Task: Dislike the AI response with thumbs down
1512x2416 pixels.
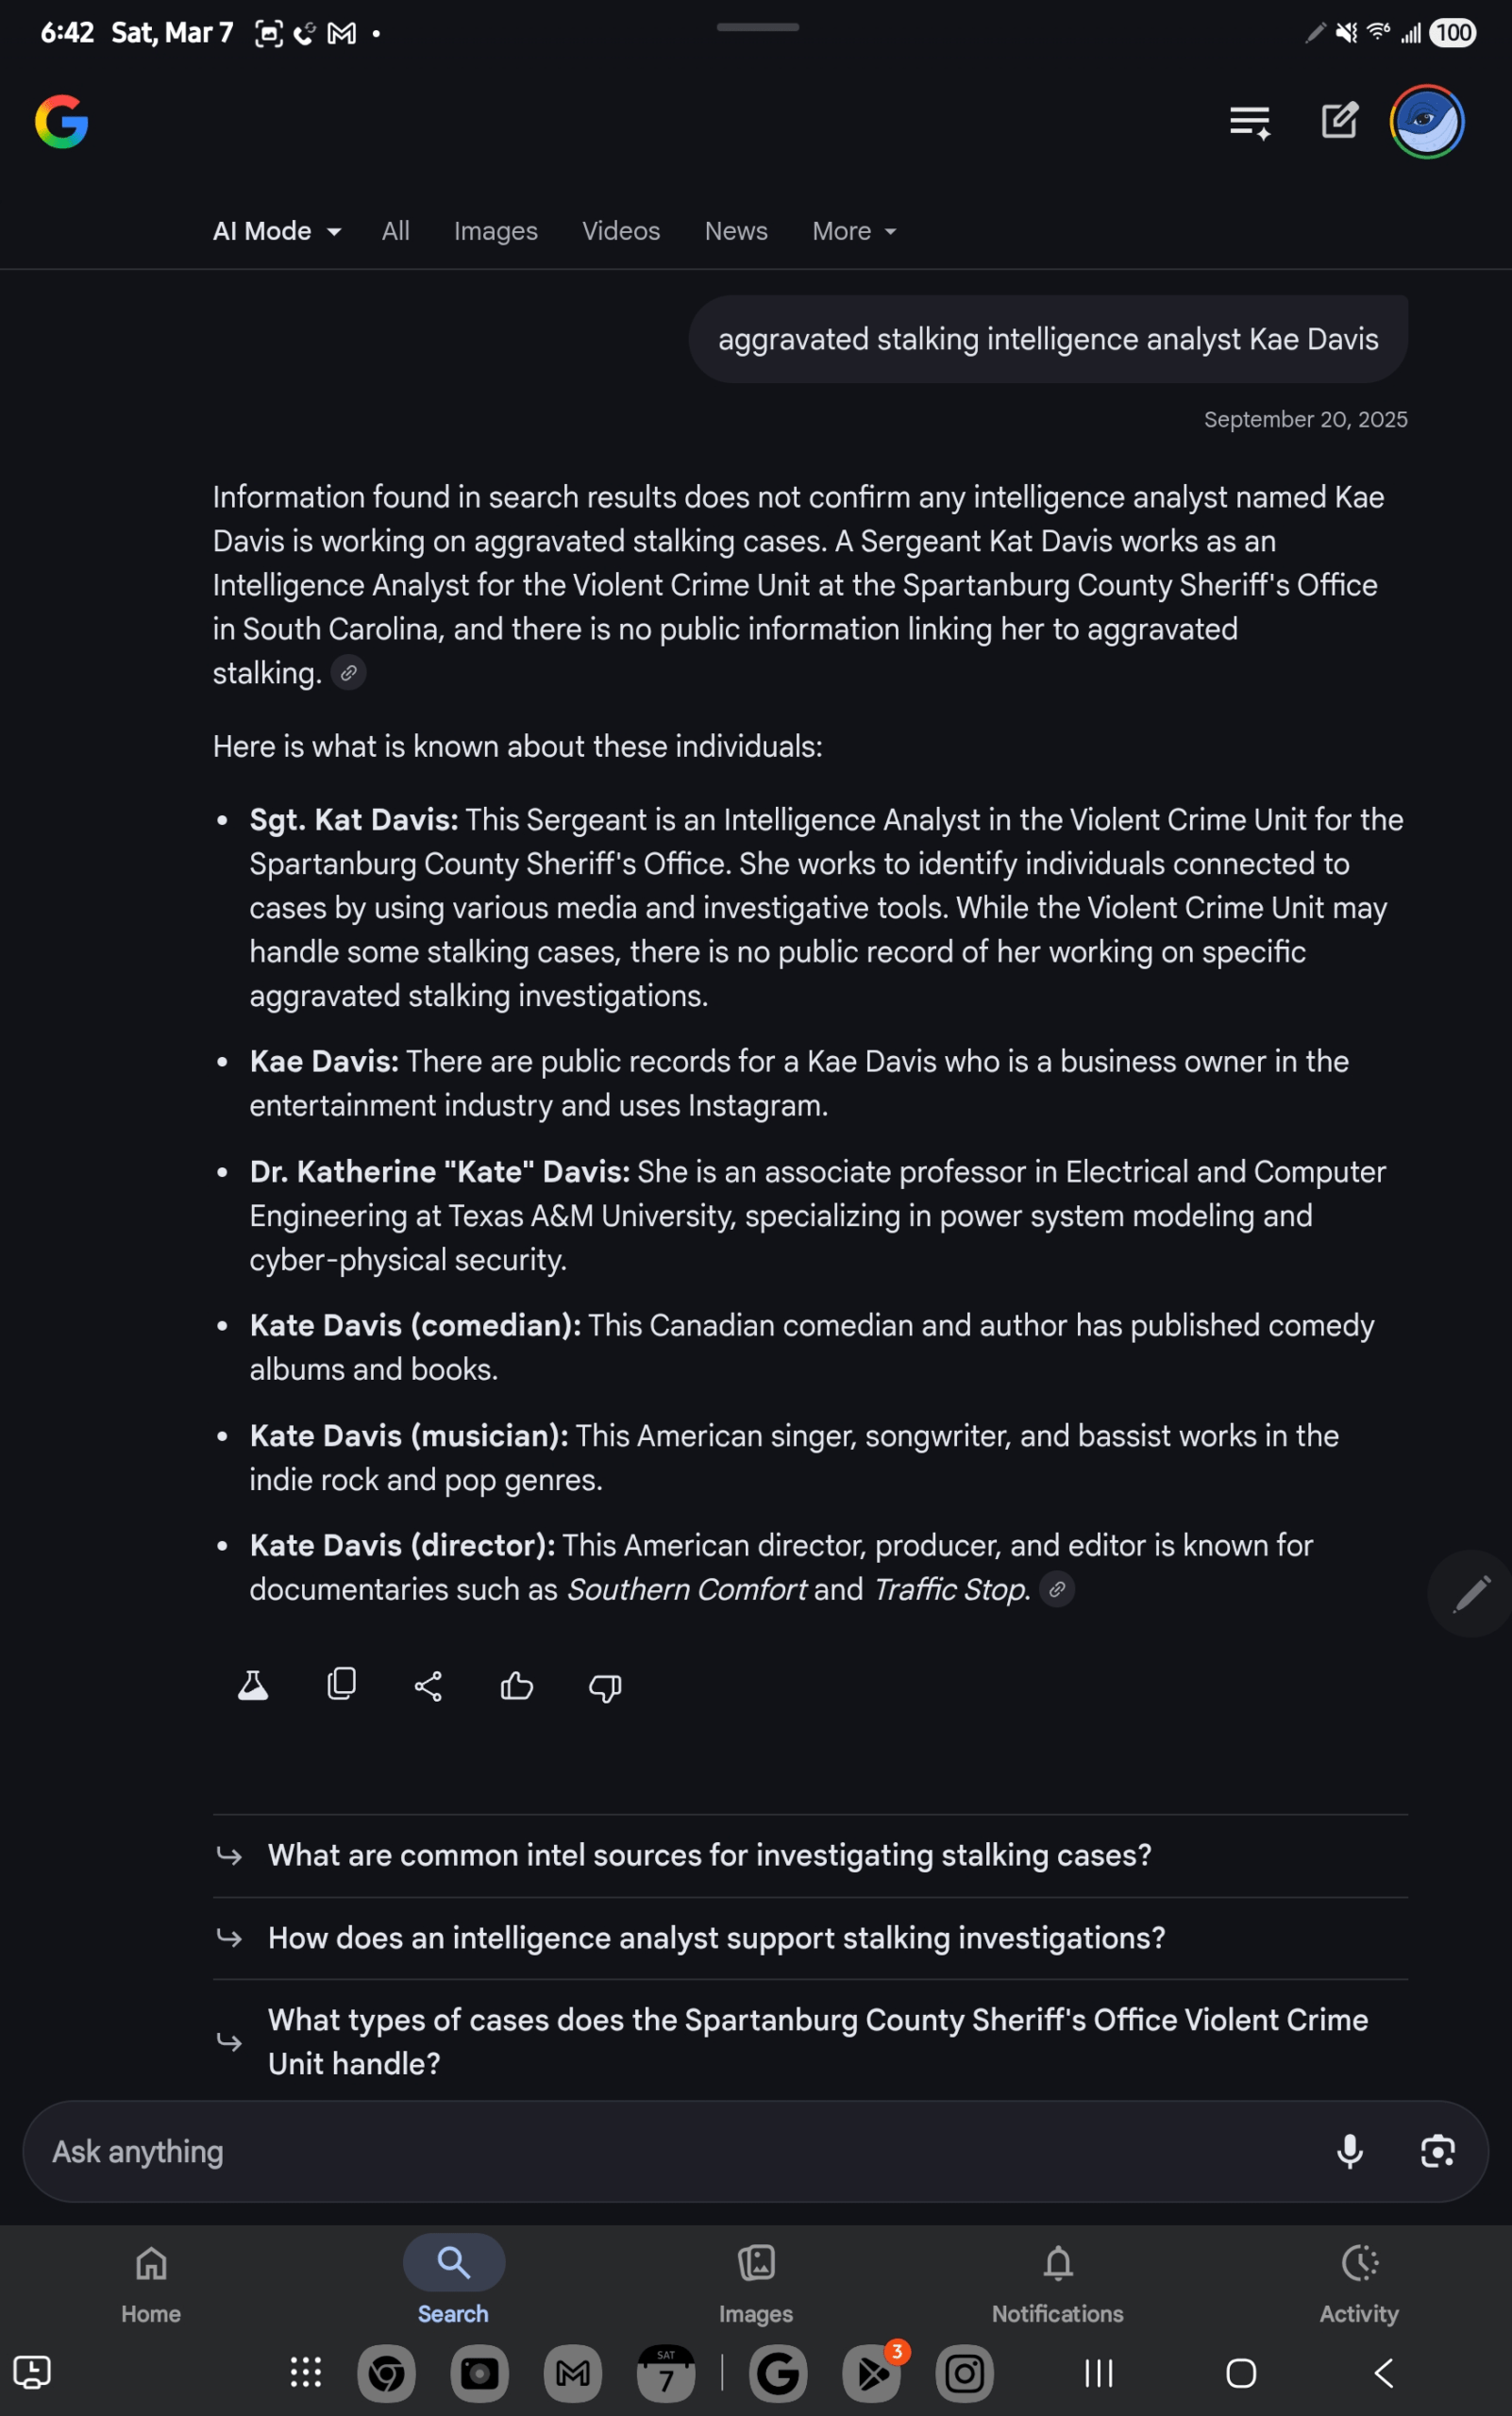Action: coord(604,1688)
